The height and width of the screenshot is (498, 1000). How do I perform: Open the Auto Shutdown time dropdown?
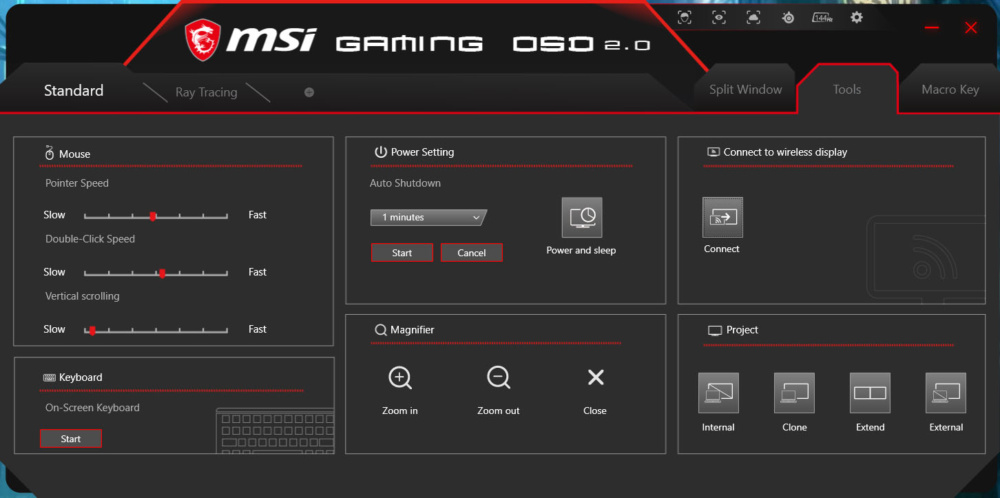428,217
